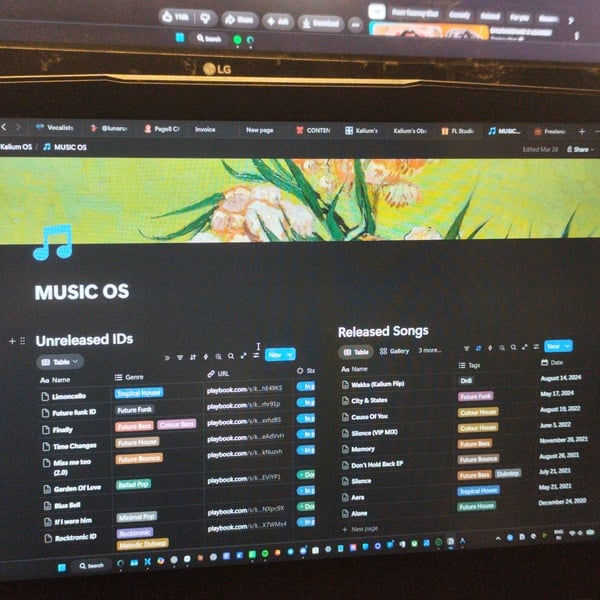The width and height of the screenshot is (600, 600).
Task: Switch to the Invoice tab
Action: (x=205, y=129)
